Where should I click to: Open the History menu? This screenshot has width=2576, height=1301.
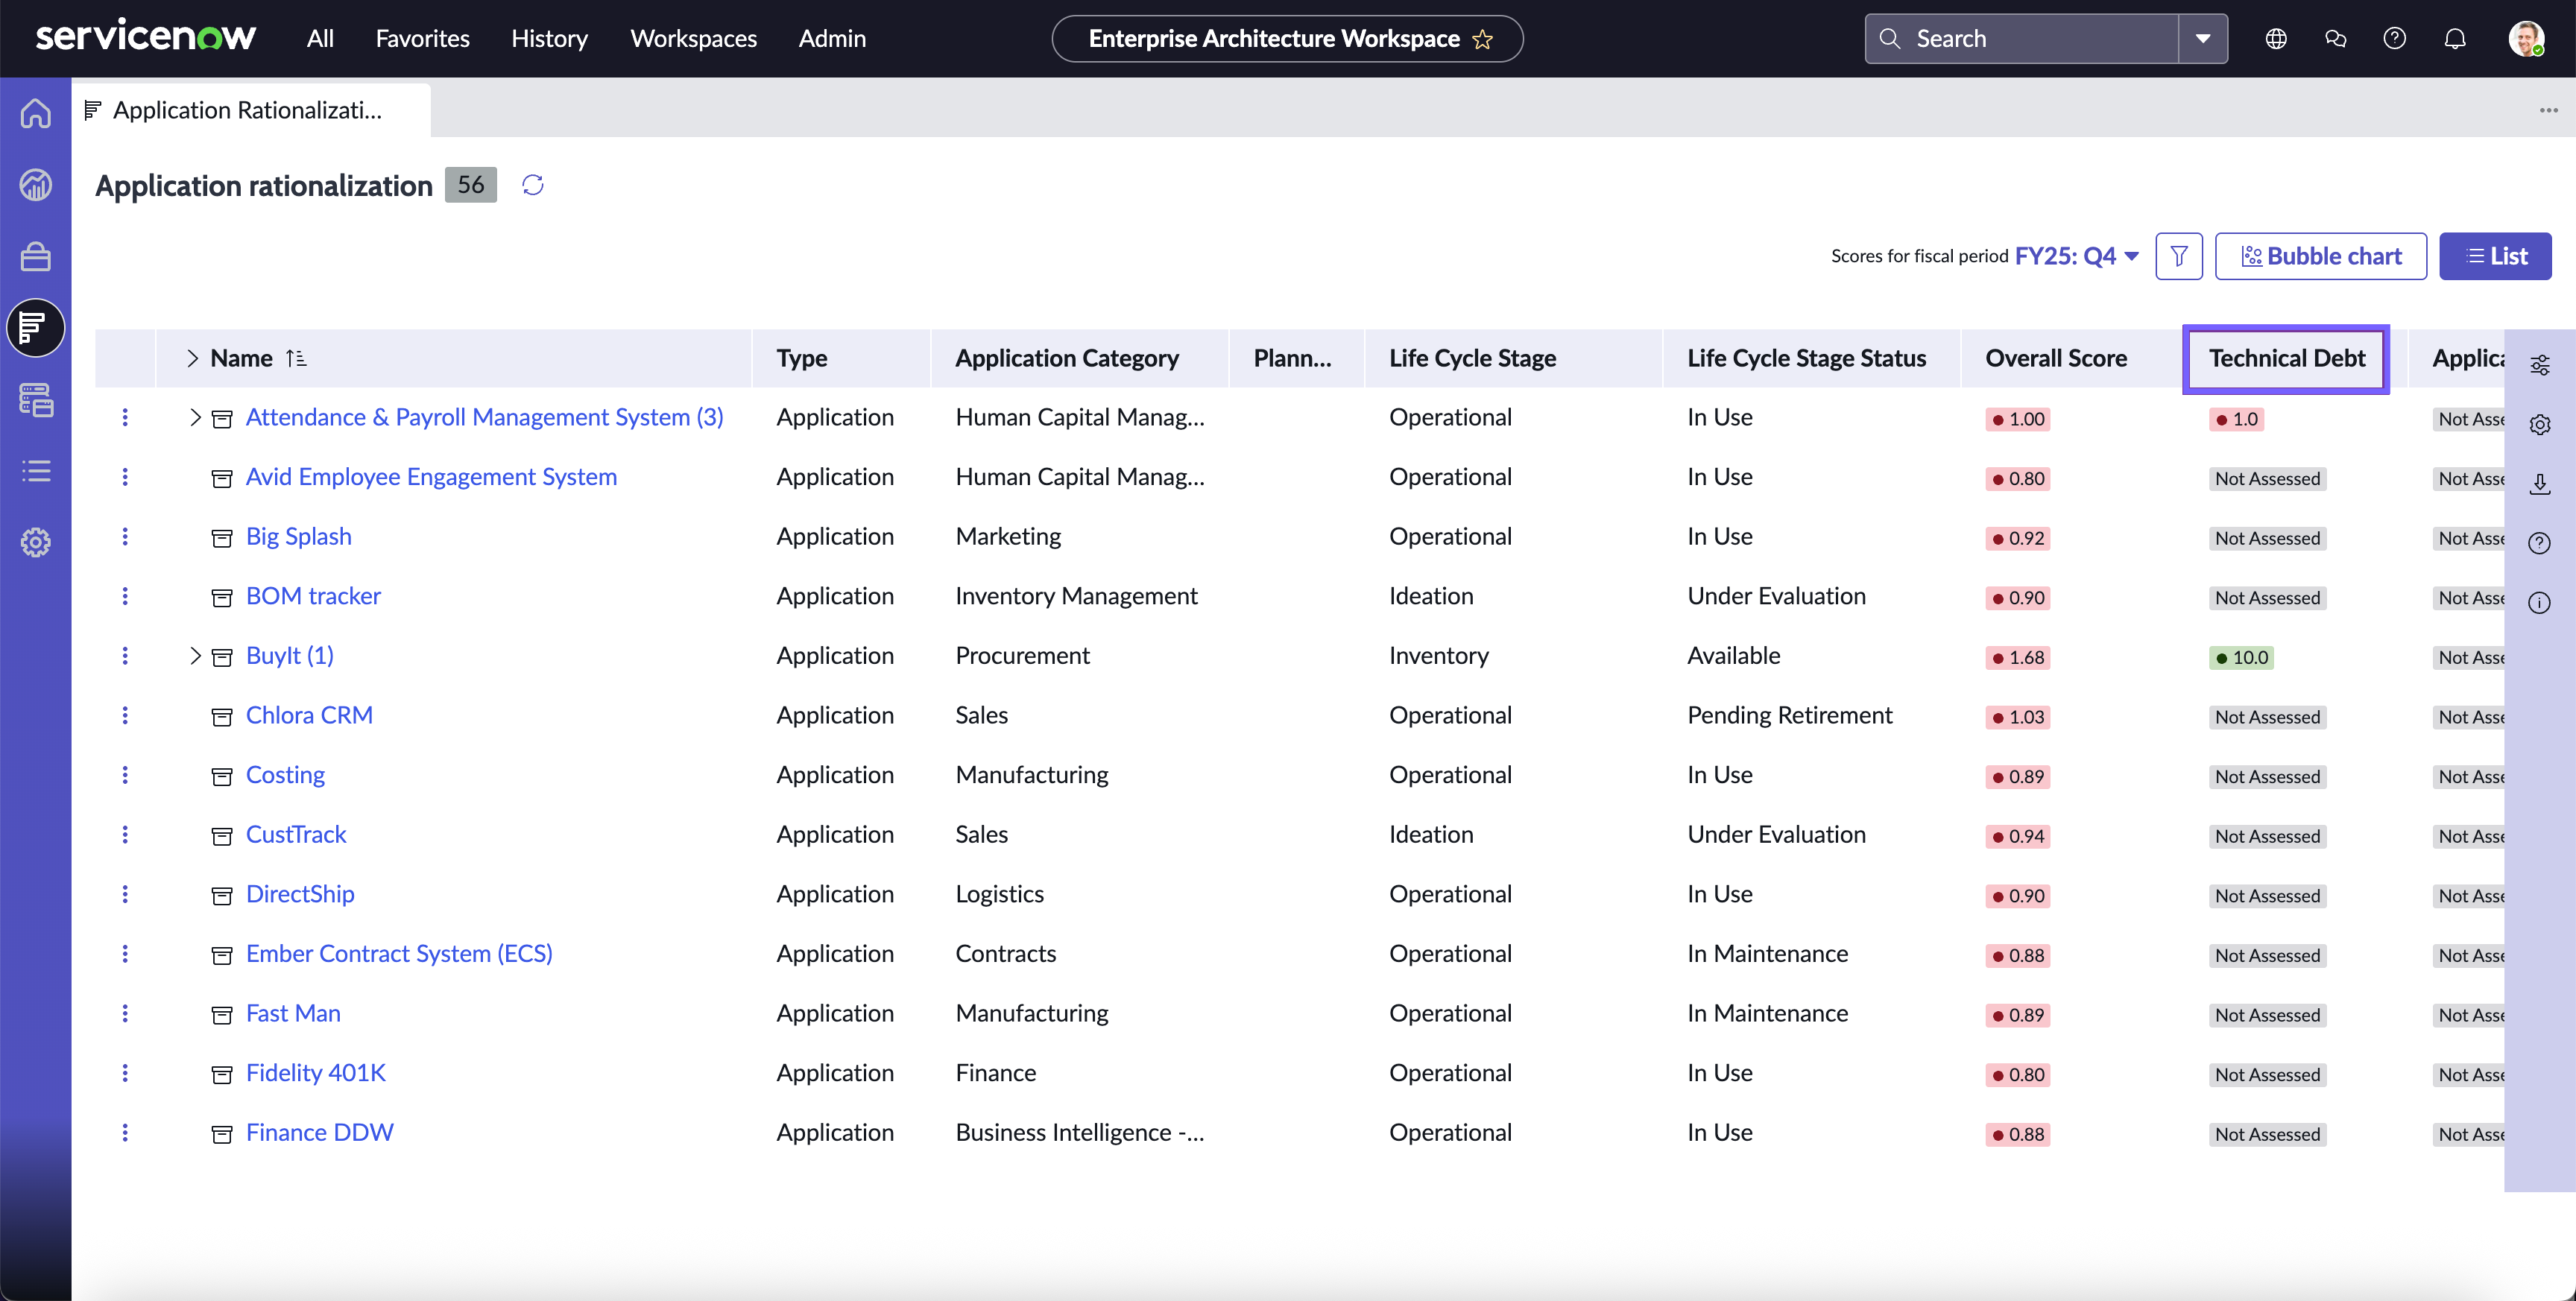click(x=550, y=39)
